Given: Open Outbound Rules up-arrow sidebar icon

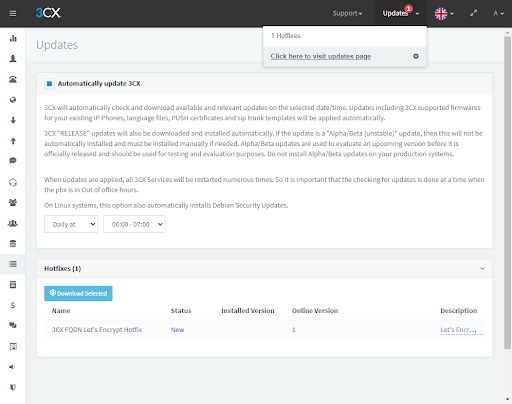Looking at the screenshot, I should pos(13,141).
